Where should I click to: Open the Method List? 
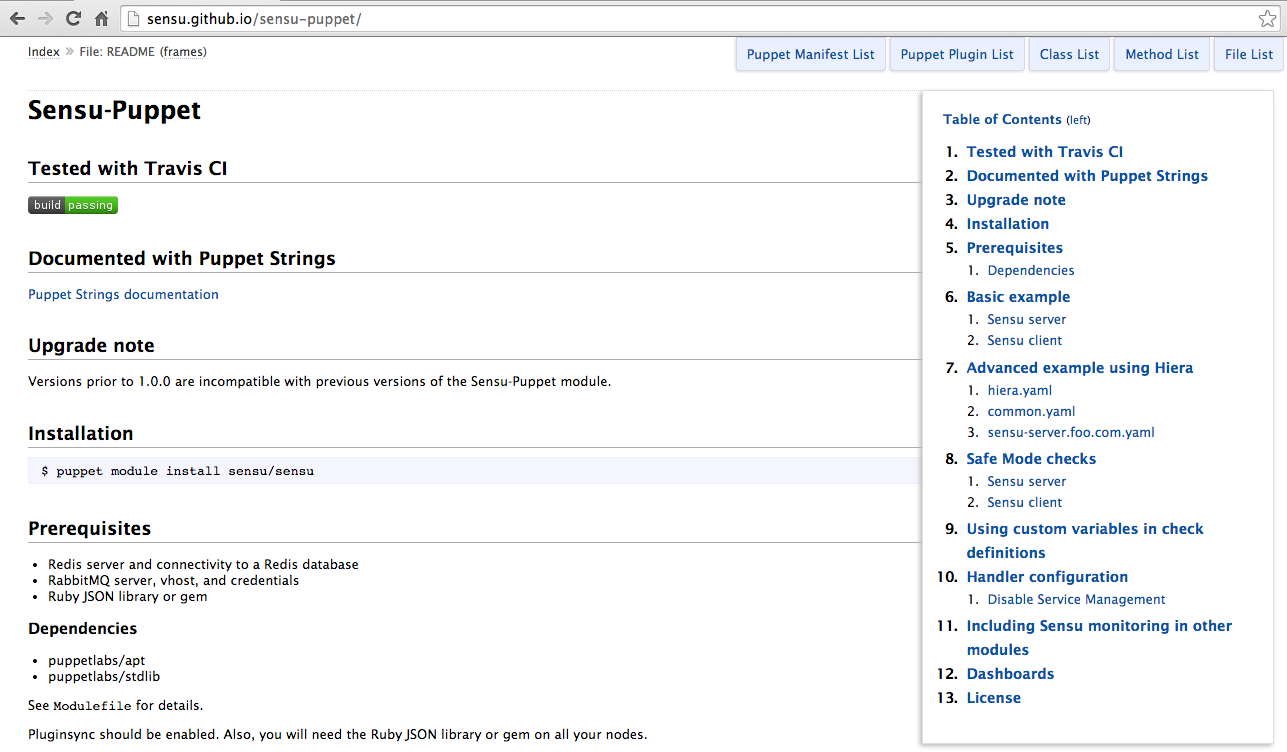pos(1162,54)
